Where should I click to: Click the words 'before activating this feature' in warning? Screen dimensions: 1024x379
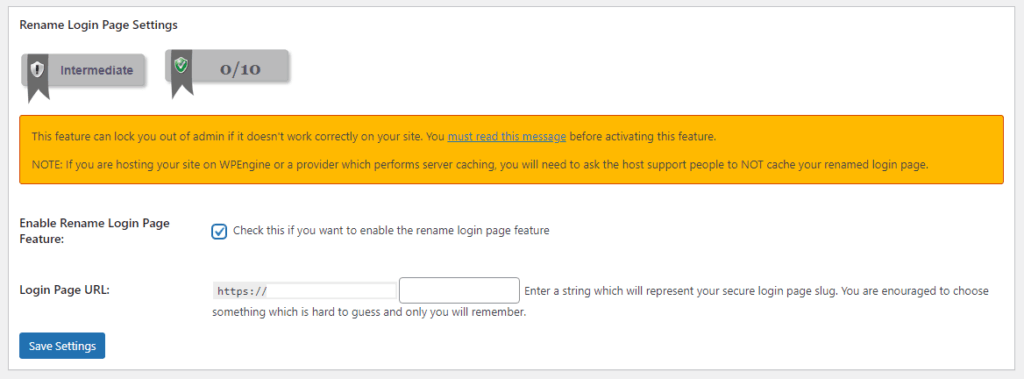643,137
